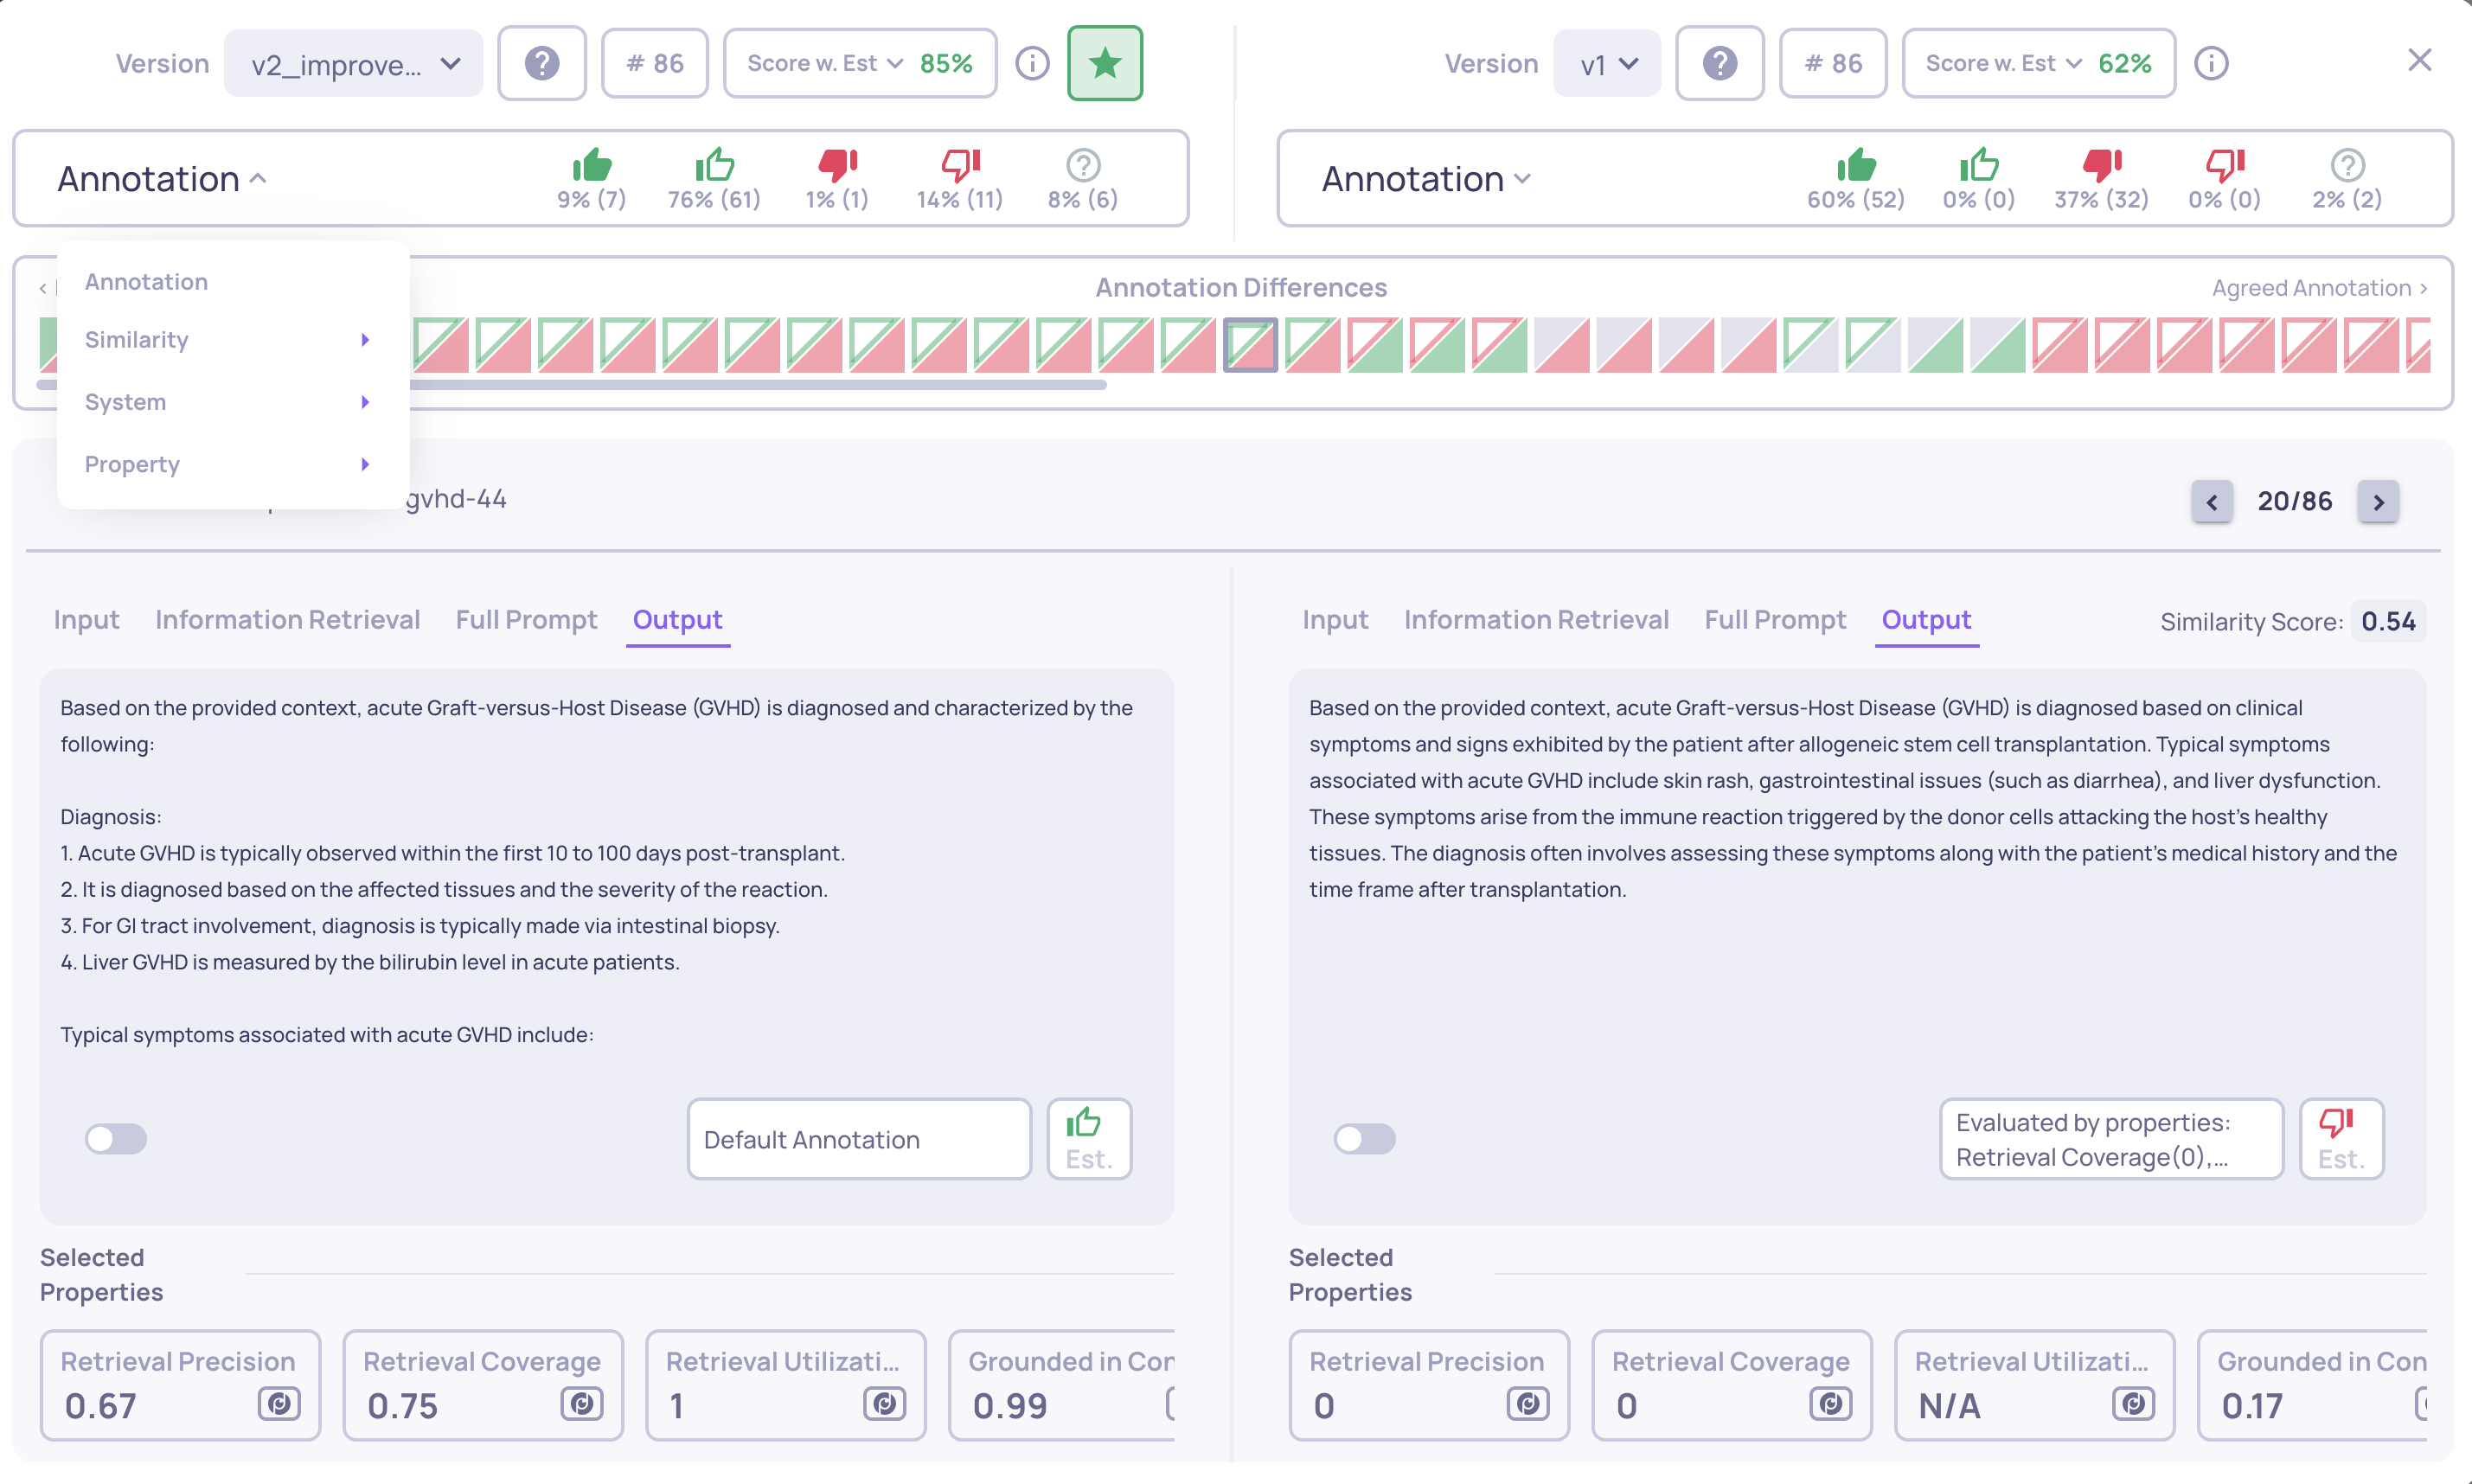Enable the toggle under right output text

[x=1364, y=1138]
